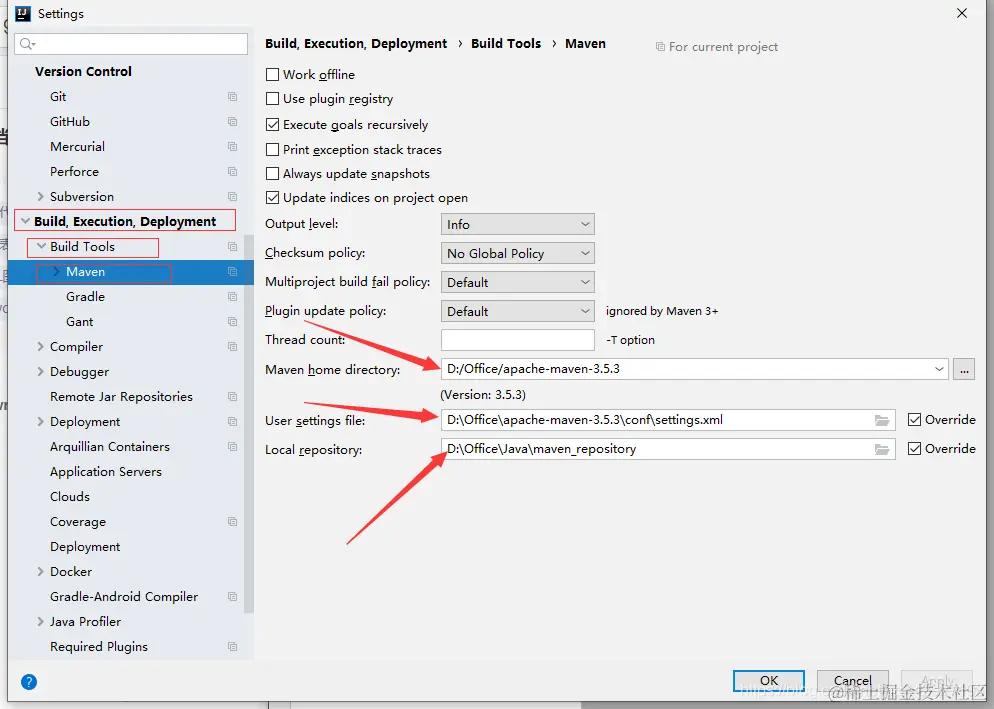Expand the Java Profiler node
Image resolution: width=994 pixels, height=709 pixels.
pos(41,621)
